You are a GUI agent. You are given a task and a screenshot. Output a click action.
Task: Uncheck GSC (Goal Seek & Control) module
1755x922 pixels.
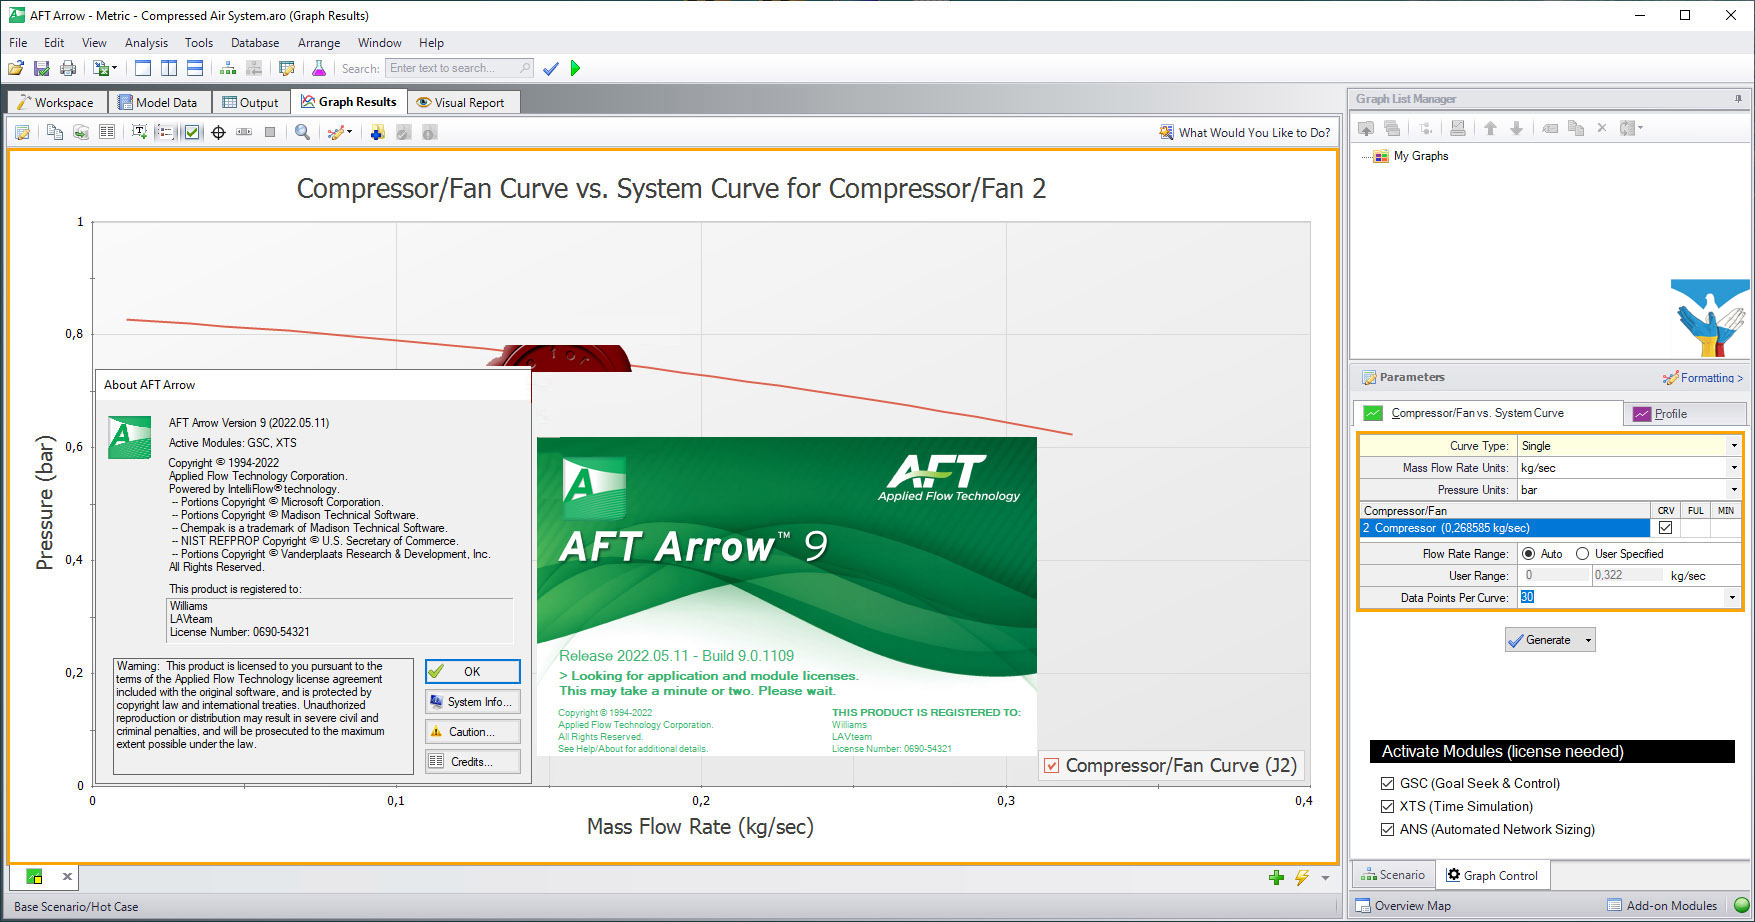pyautogui.click(x=1387, y=783)
